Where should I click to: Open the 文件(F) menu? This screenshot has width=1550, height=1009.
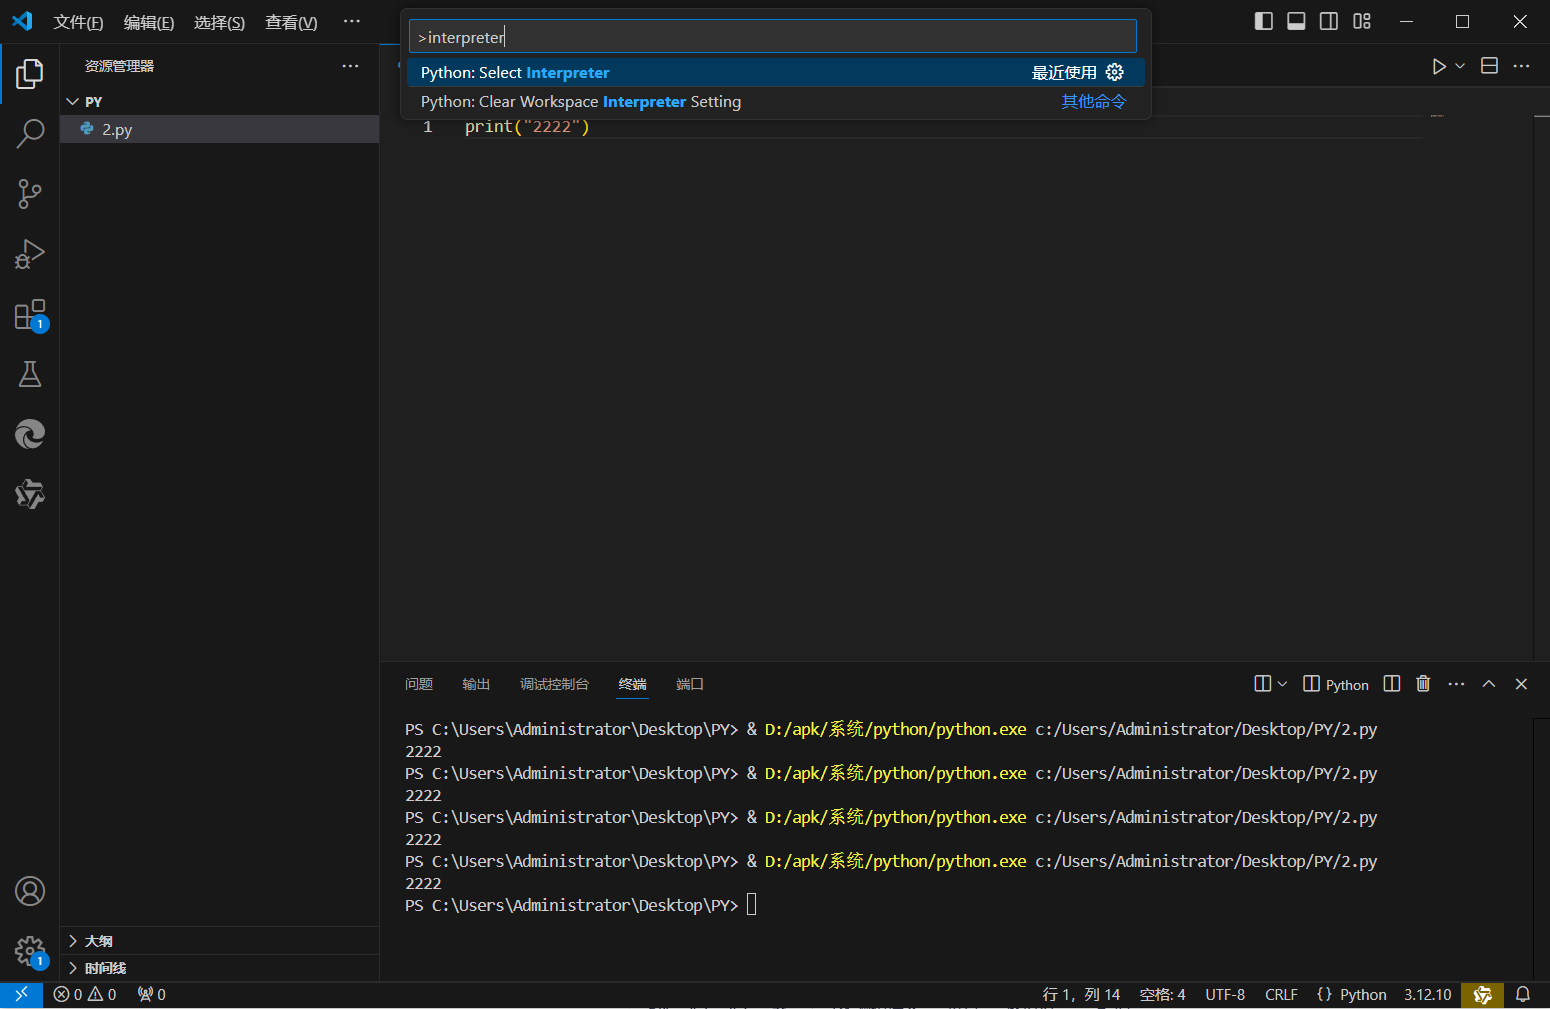(78, 22)
